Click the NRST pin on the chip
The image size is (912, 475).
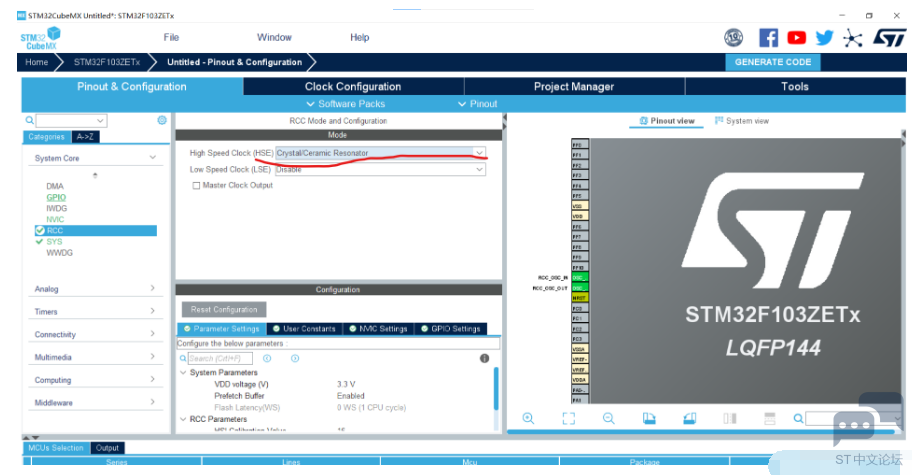580,298
